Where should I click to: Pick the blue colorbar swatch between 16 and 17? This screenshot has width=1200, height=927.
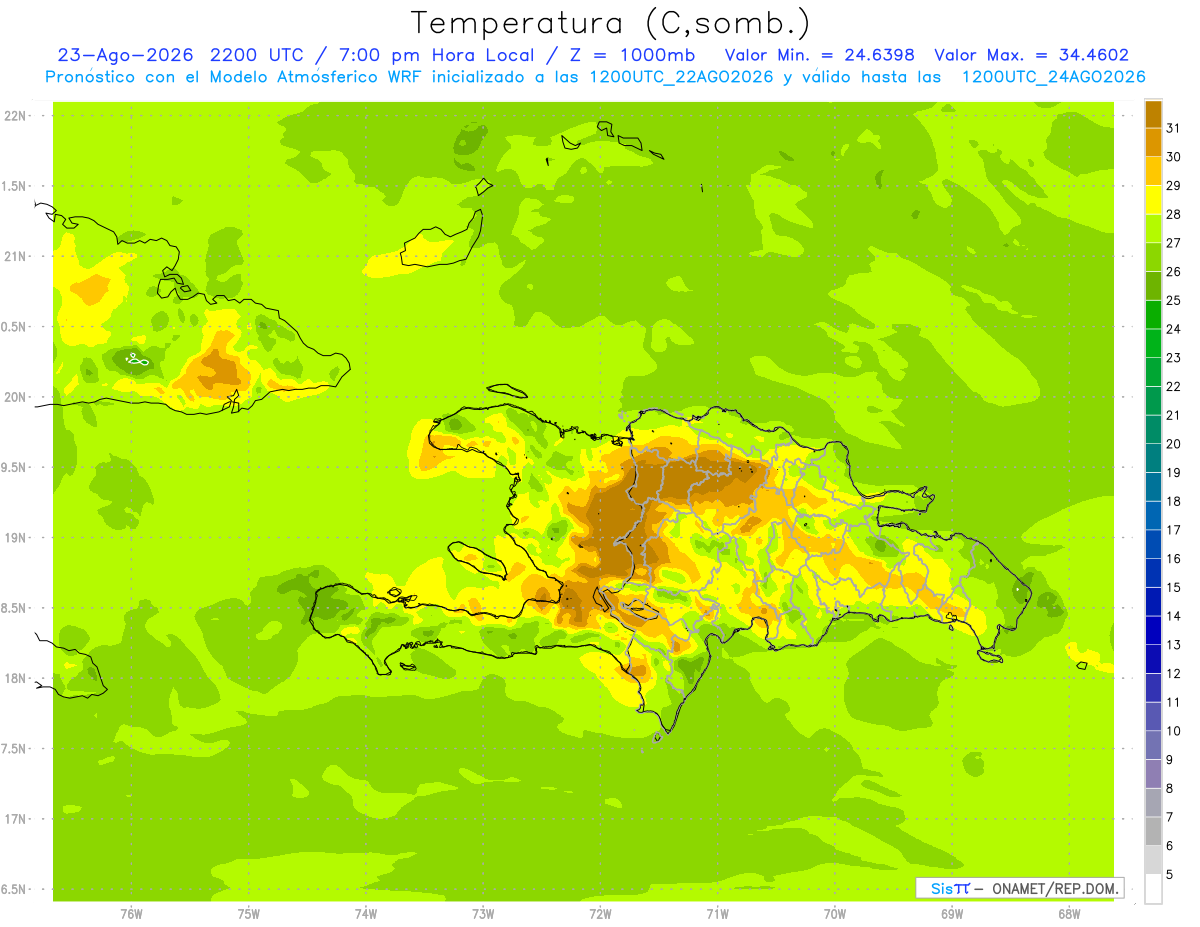[x=1153, y=544]
